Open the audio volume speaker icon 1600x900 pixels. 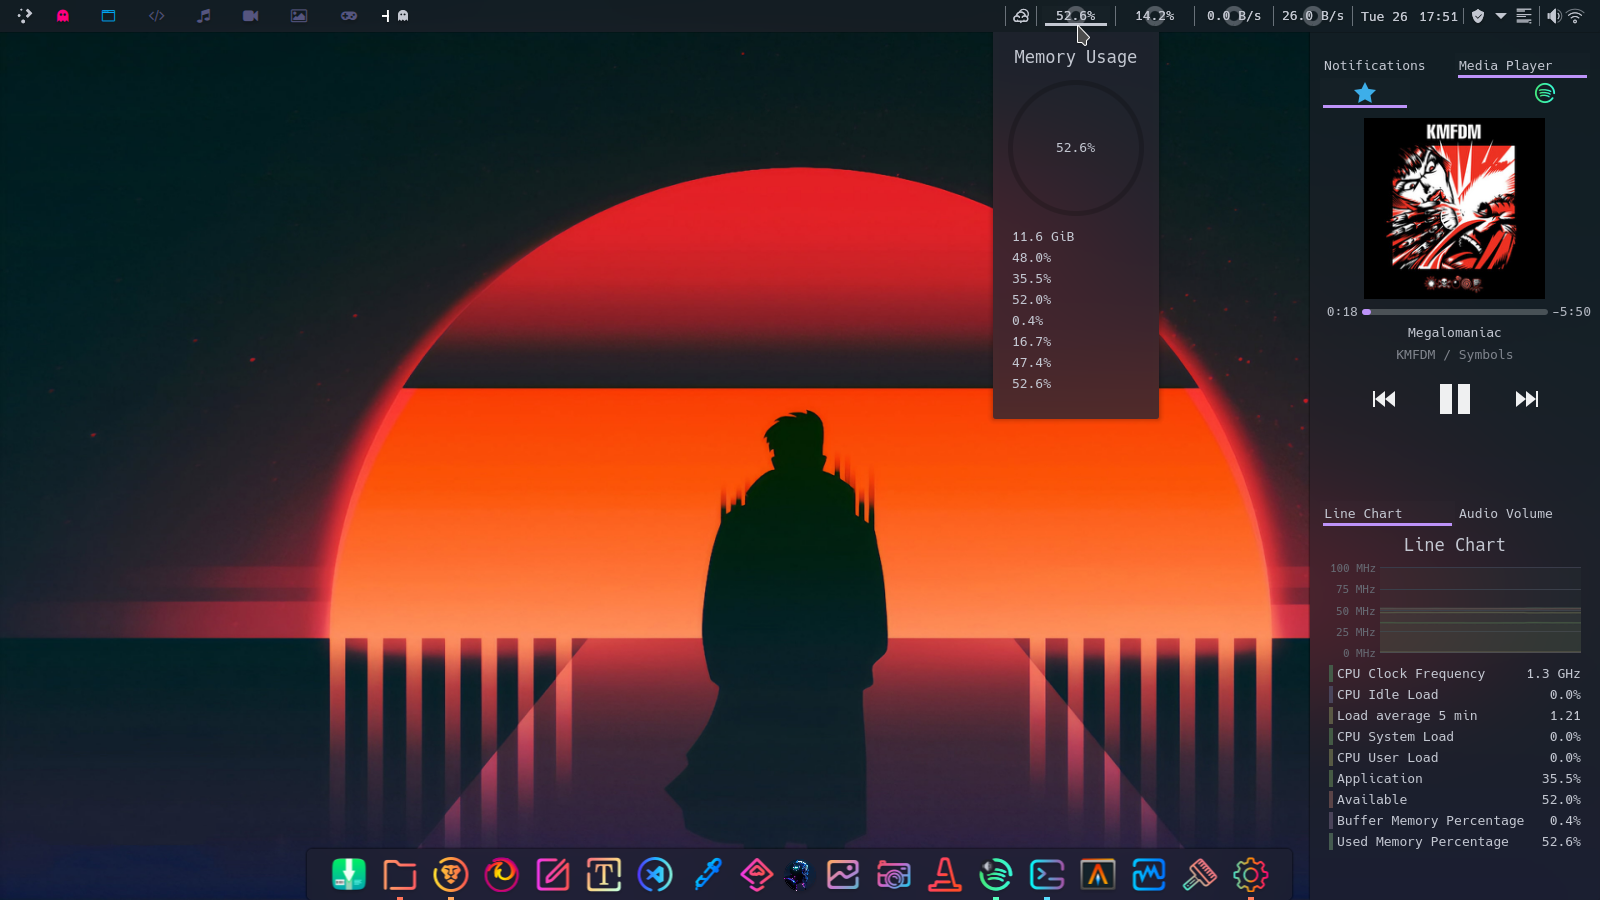tap(1553, 16)
